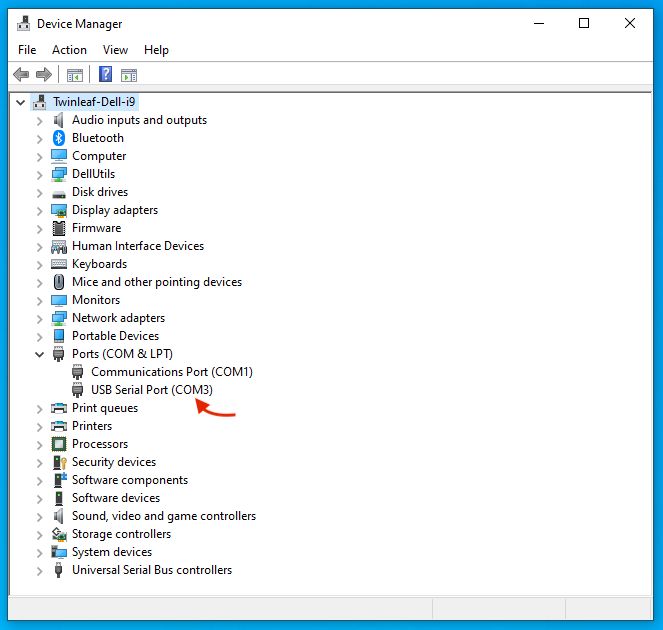Click the Communications Port (COM1) plug icon
This screenshot has height=630, width=663.
point(77,372)
